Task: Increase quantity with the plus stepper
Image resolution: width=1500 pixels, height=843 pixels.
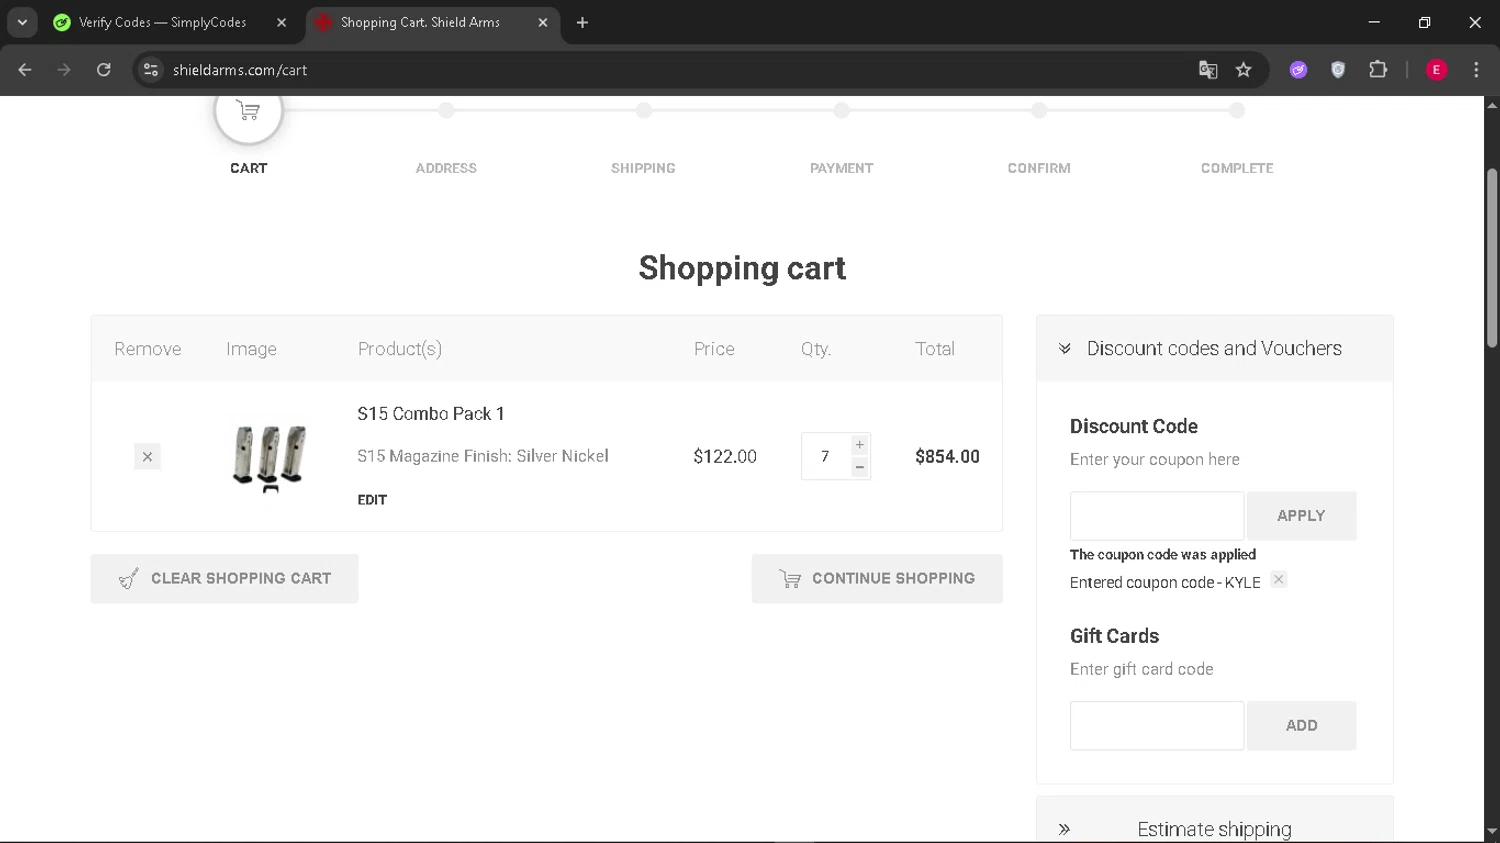Action: tap(859, 445)
